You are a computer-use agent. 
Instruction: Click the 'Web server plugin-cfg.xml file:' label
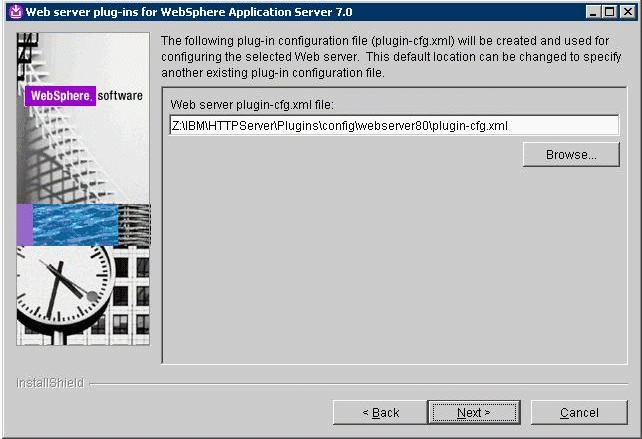[x=252, y=105]
